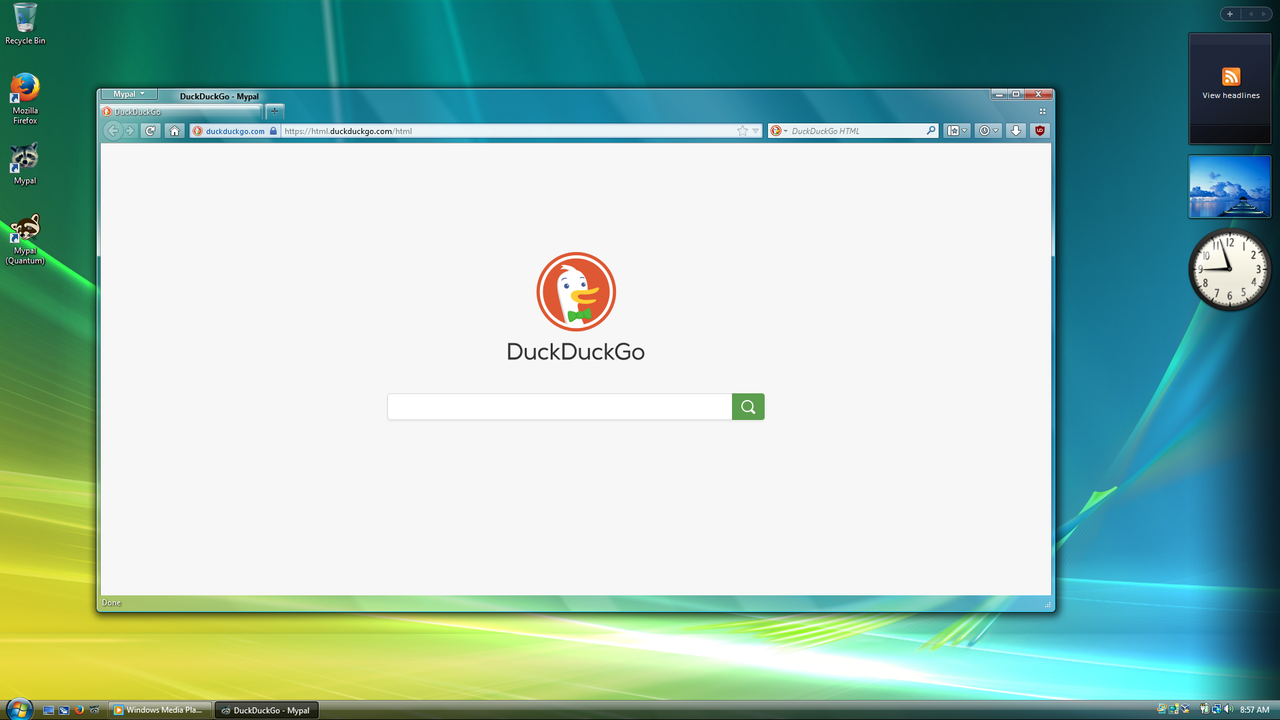The image size is (1280, 720).
Task: Click View headlines on feed gadget
Action: (1231, 96)
